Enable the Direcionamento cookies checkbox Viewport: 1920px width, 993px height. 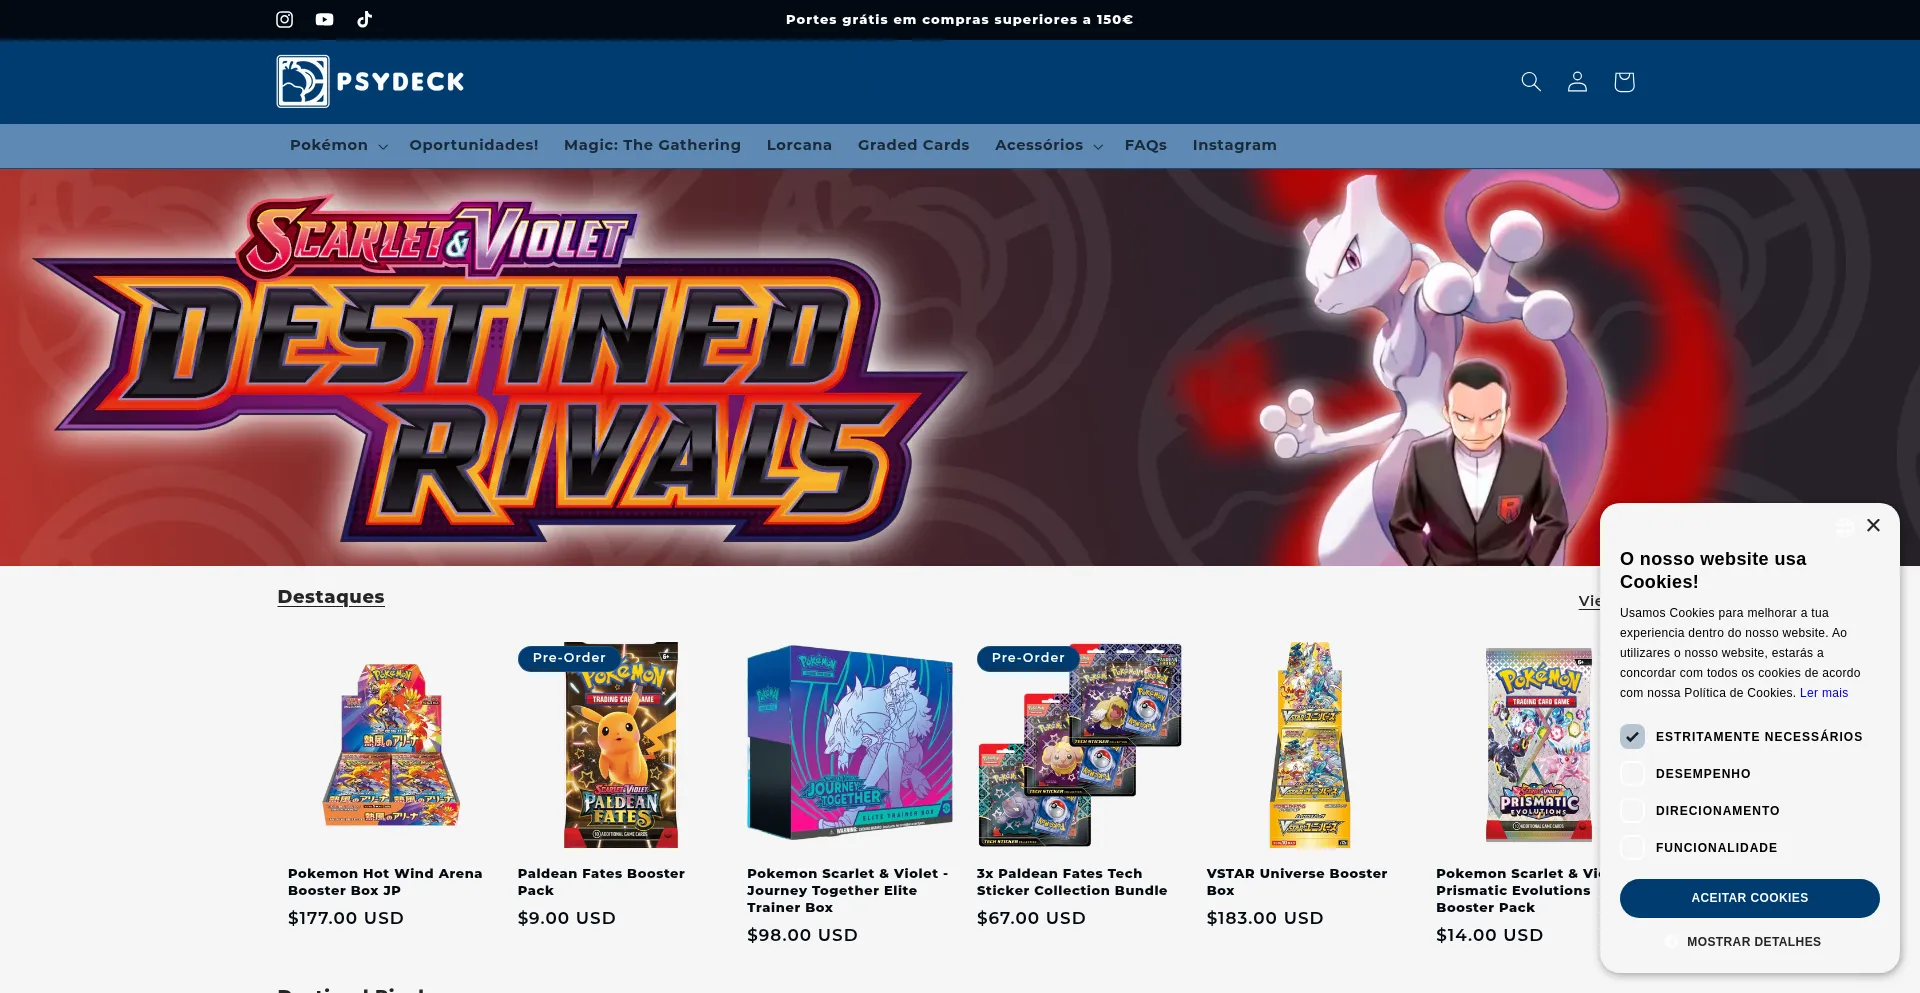(x=1632, y=811)
